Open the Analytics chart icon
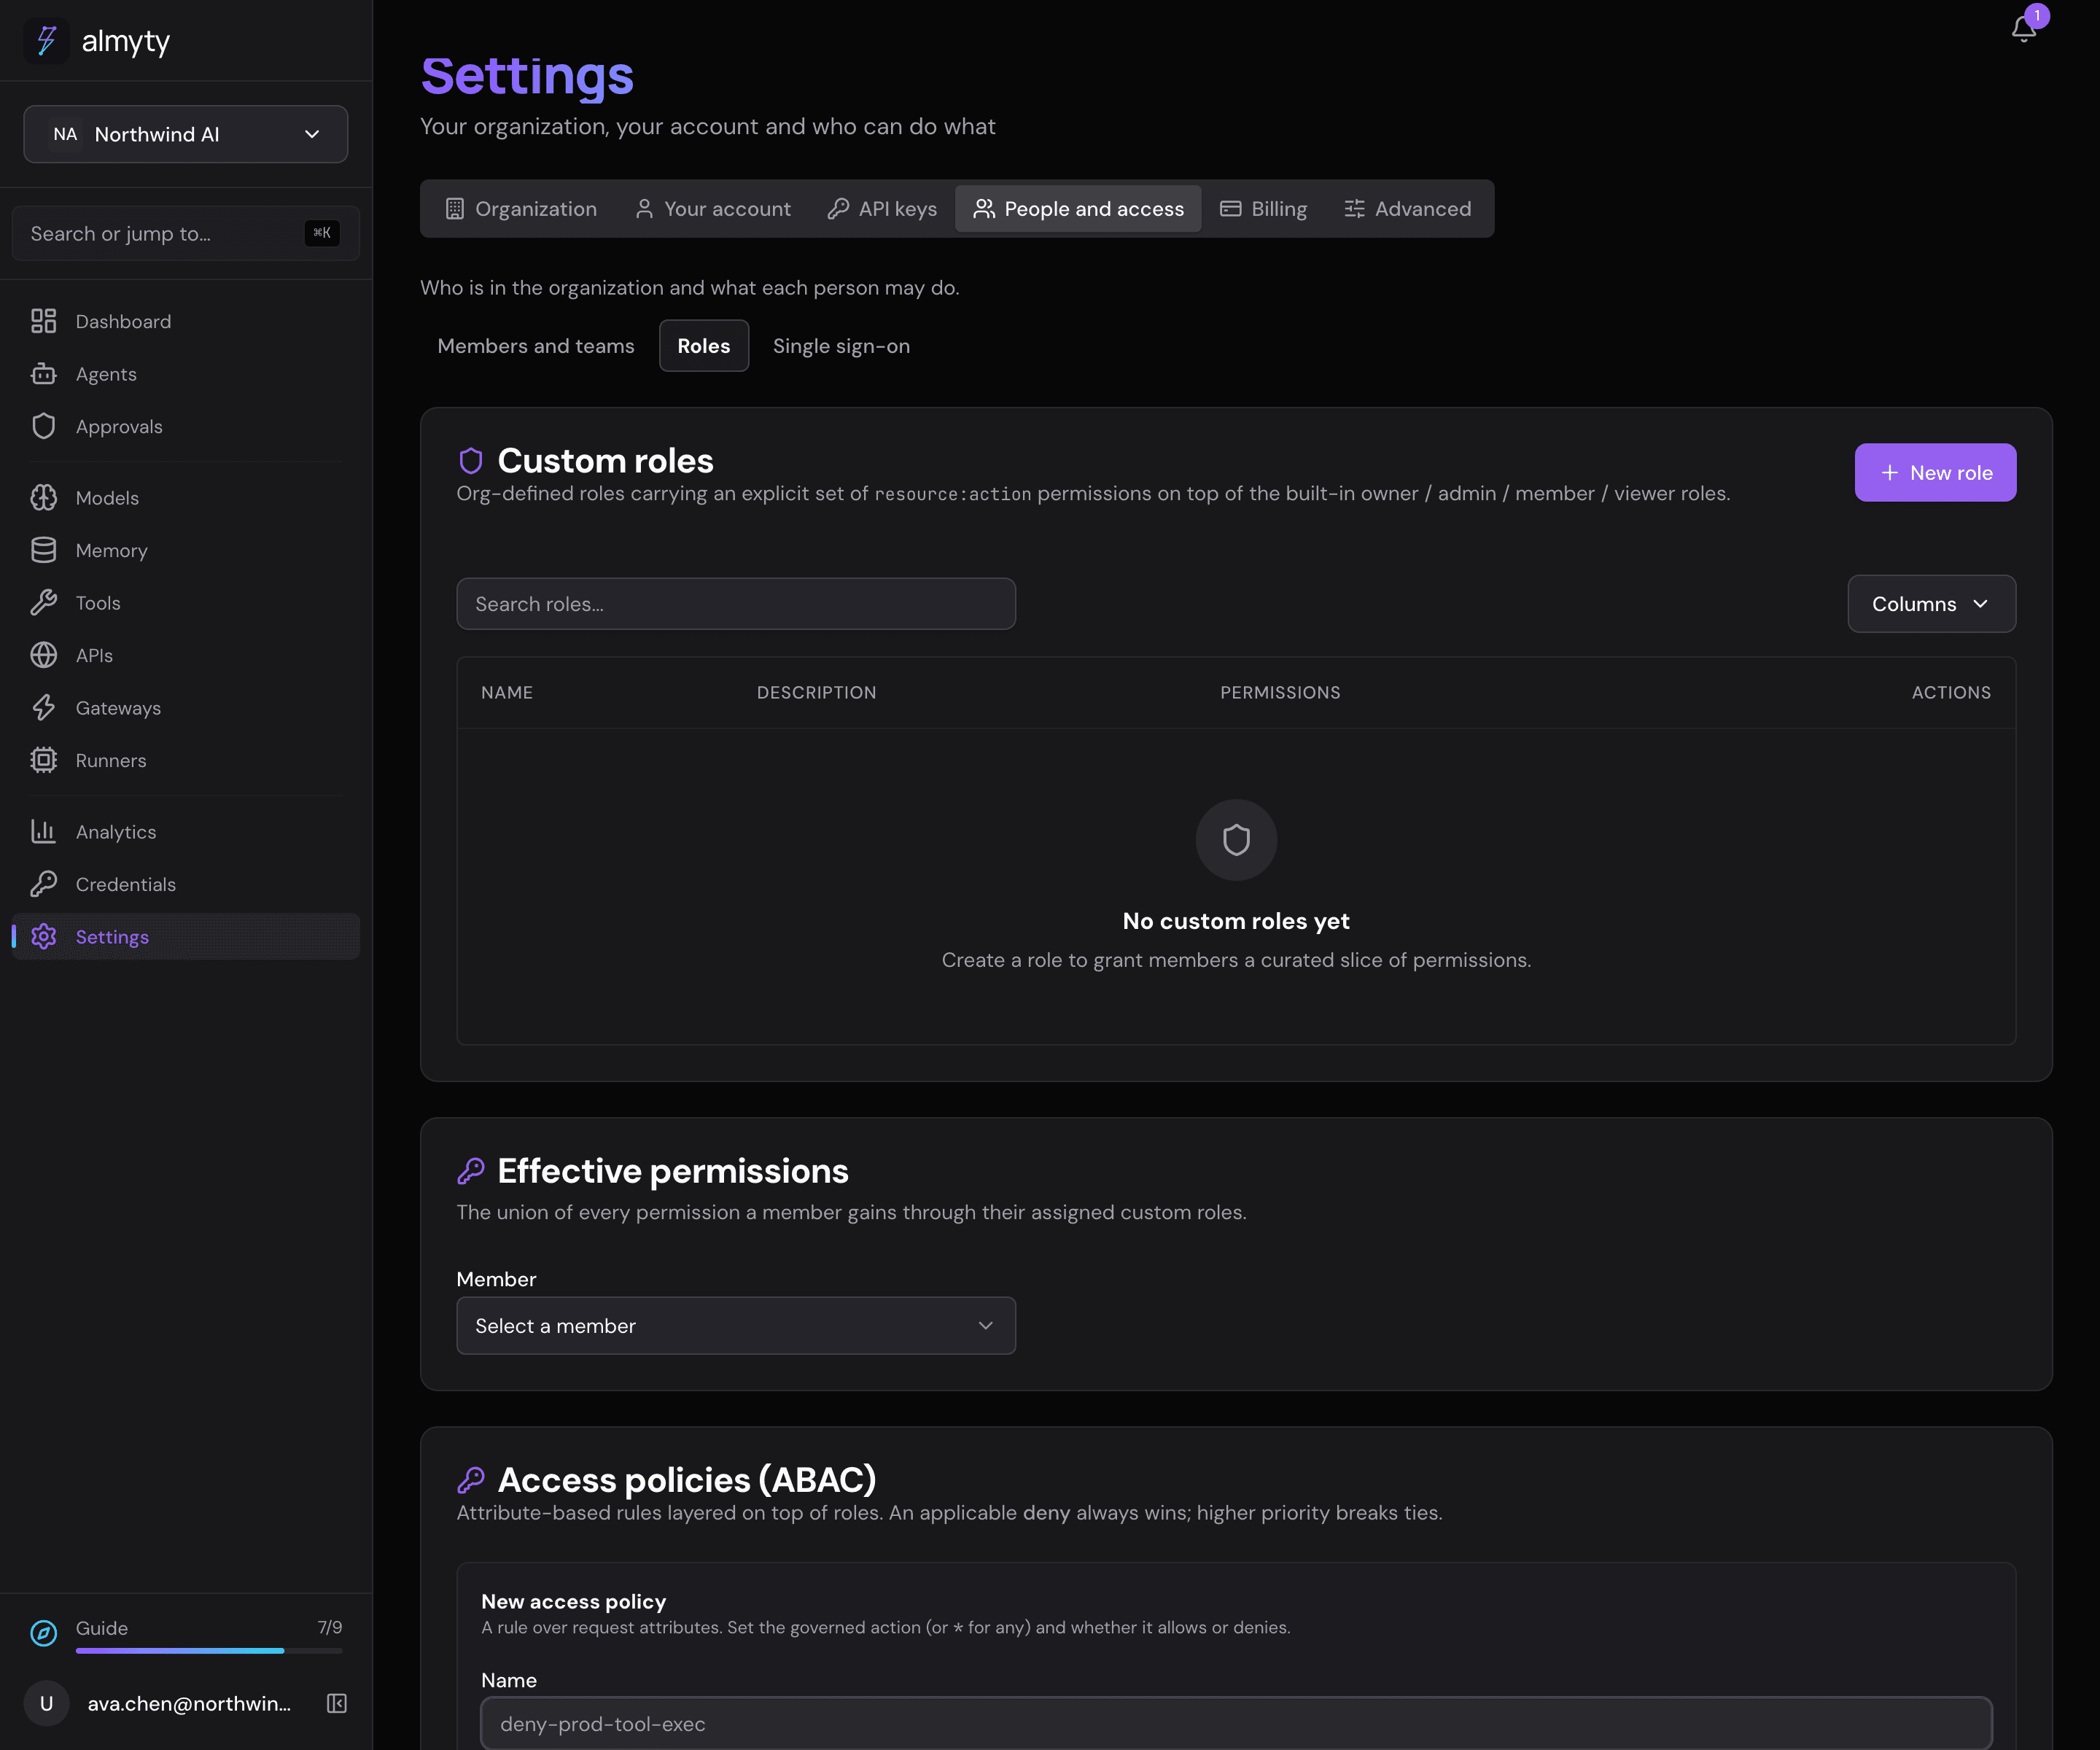 pyautogui.click(x=44, y=832)
